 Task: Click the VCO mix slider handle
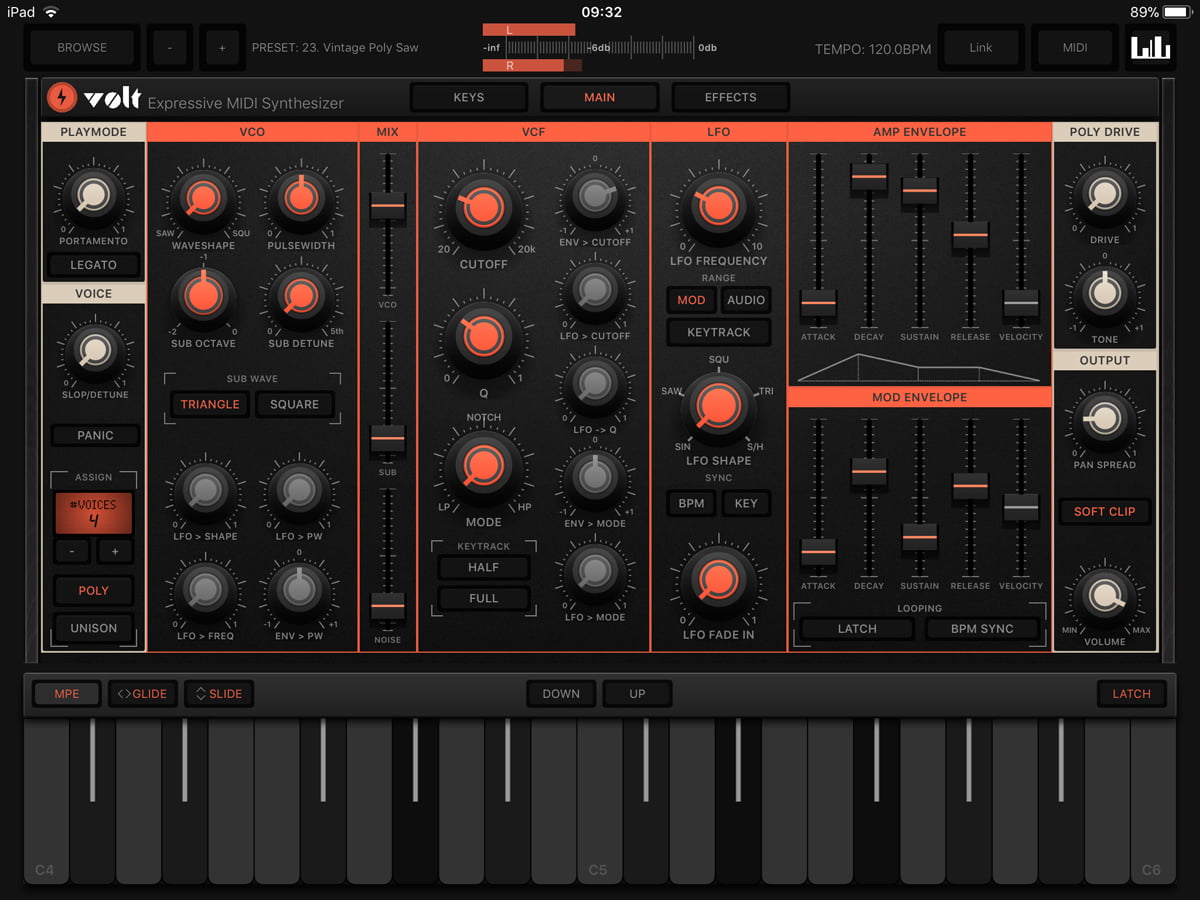click(387, 206)
